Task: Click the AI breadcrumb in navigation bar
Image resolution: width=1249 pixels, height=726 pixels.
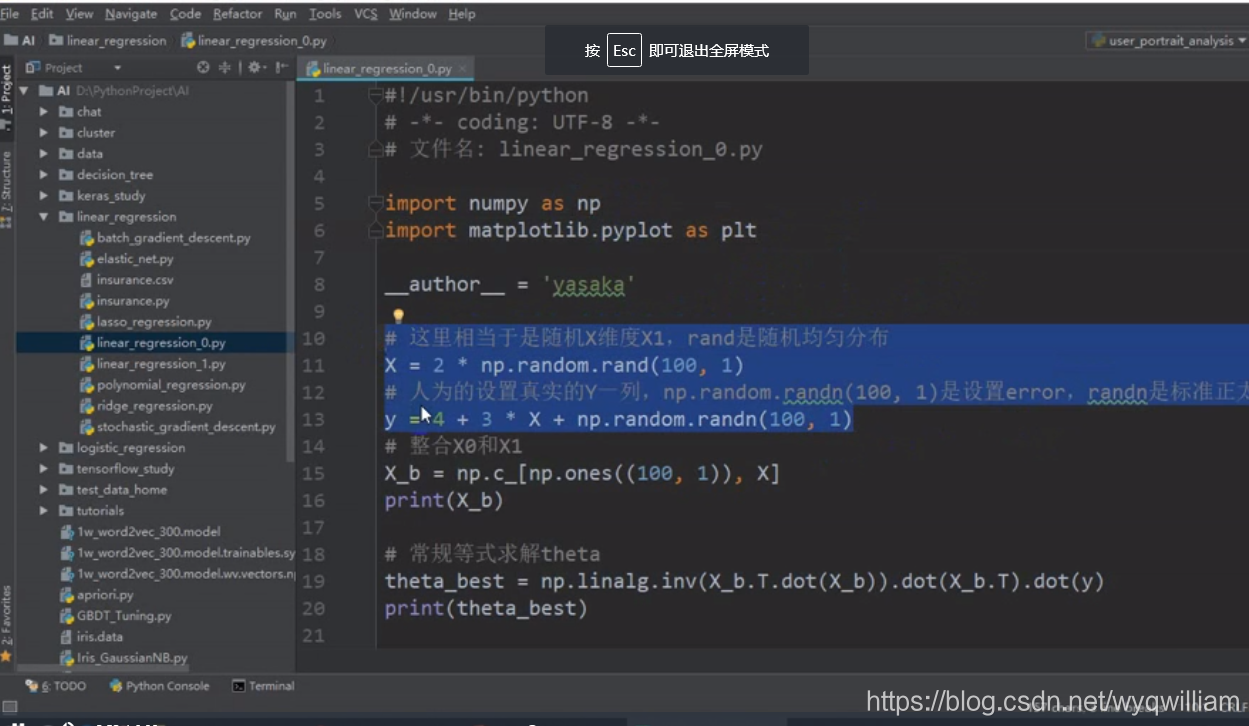Action: pyautogui.click(x=21, y=41)
